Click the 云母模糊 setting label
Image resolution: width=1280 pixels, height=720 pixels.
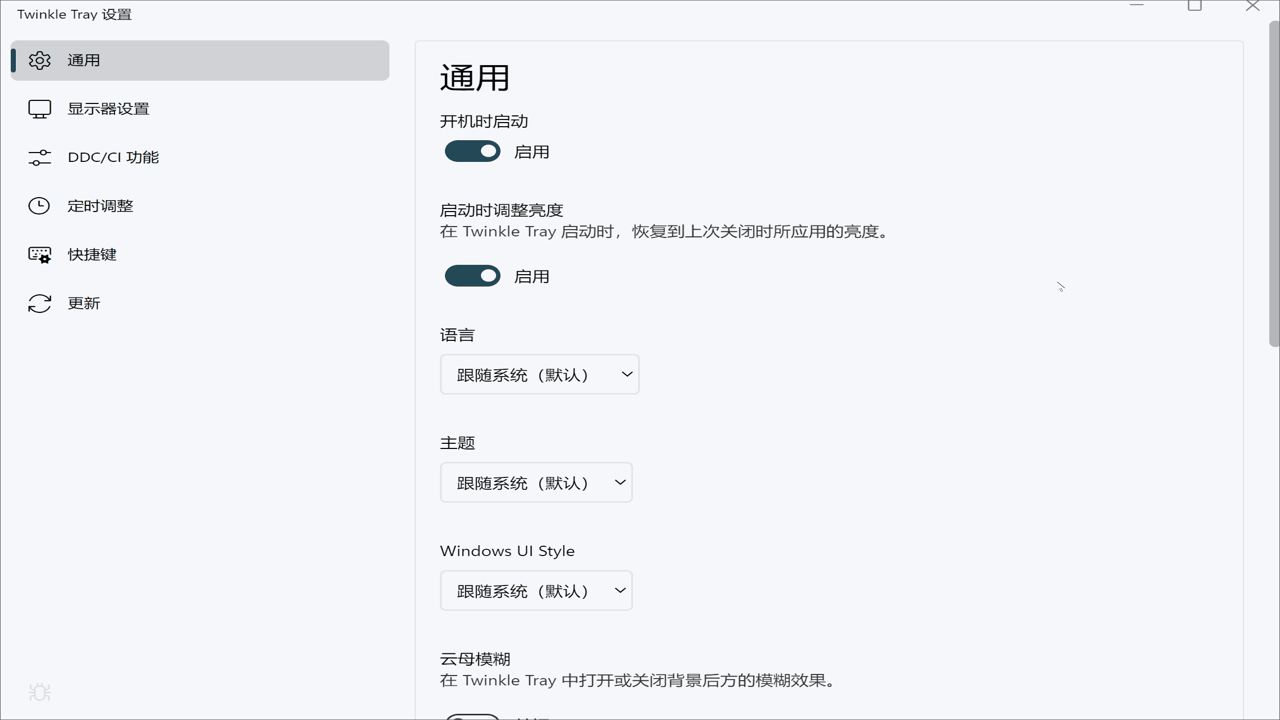click(475, 659)
